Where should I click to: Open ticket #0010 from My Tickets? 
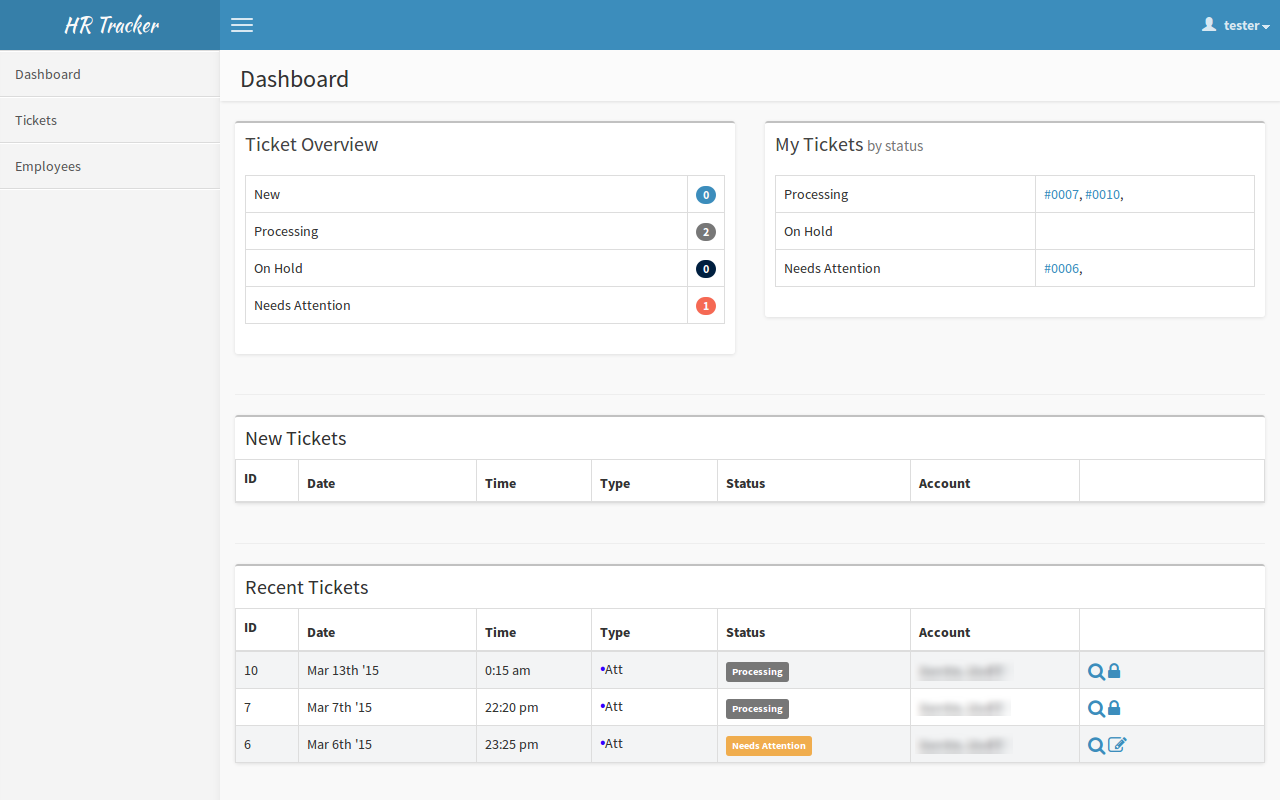coord(1103,194)
